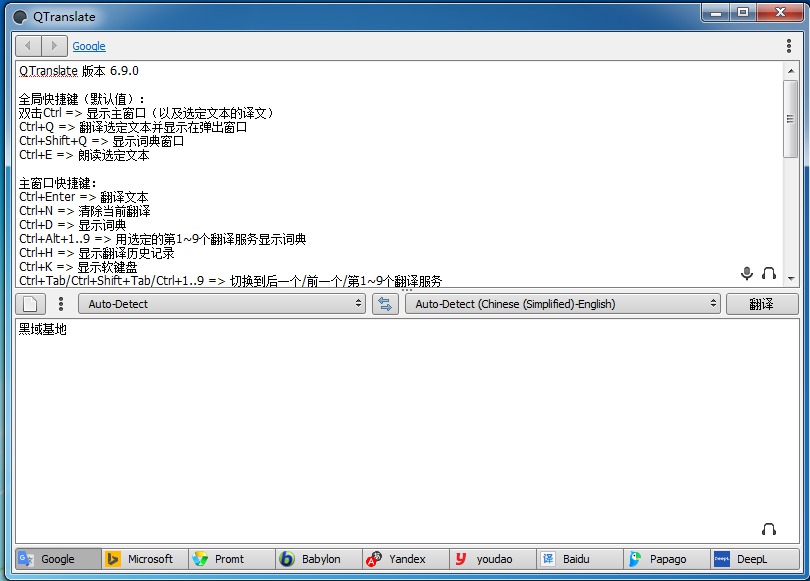Click the 'Ctrl+Enter => 翻译文本' line
This screenshot has width=810, height=581.
[x=84, y=197]
